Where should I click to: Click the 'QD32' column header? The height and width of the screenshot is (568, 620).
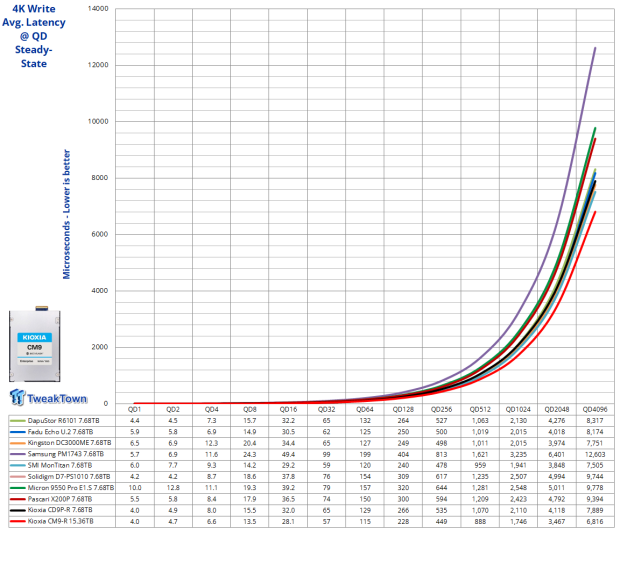coord(327,409)
